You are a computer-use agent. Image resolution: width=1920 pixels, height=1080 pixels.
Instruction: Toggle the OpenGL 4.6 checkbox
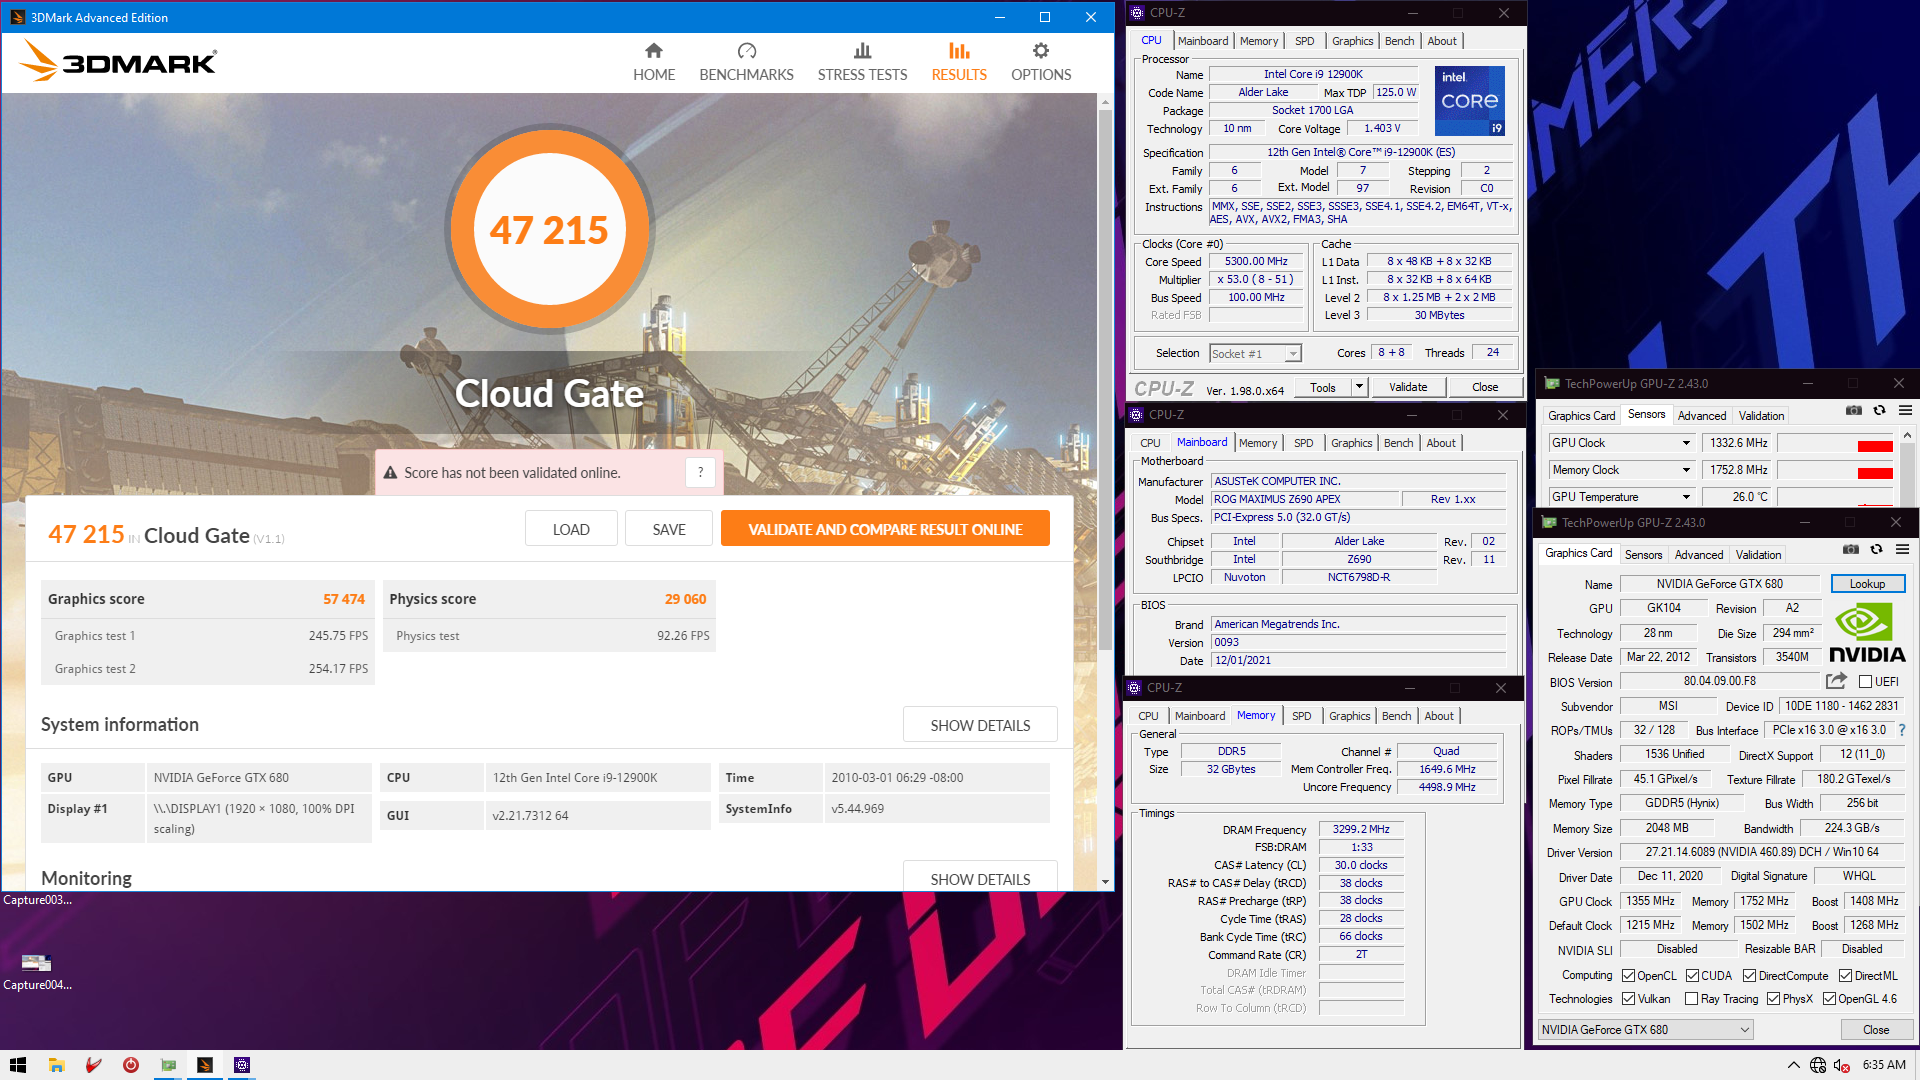click(x=1829, y=999)
